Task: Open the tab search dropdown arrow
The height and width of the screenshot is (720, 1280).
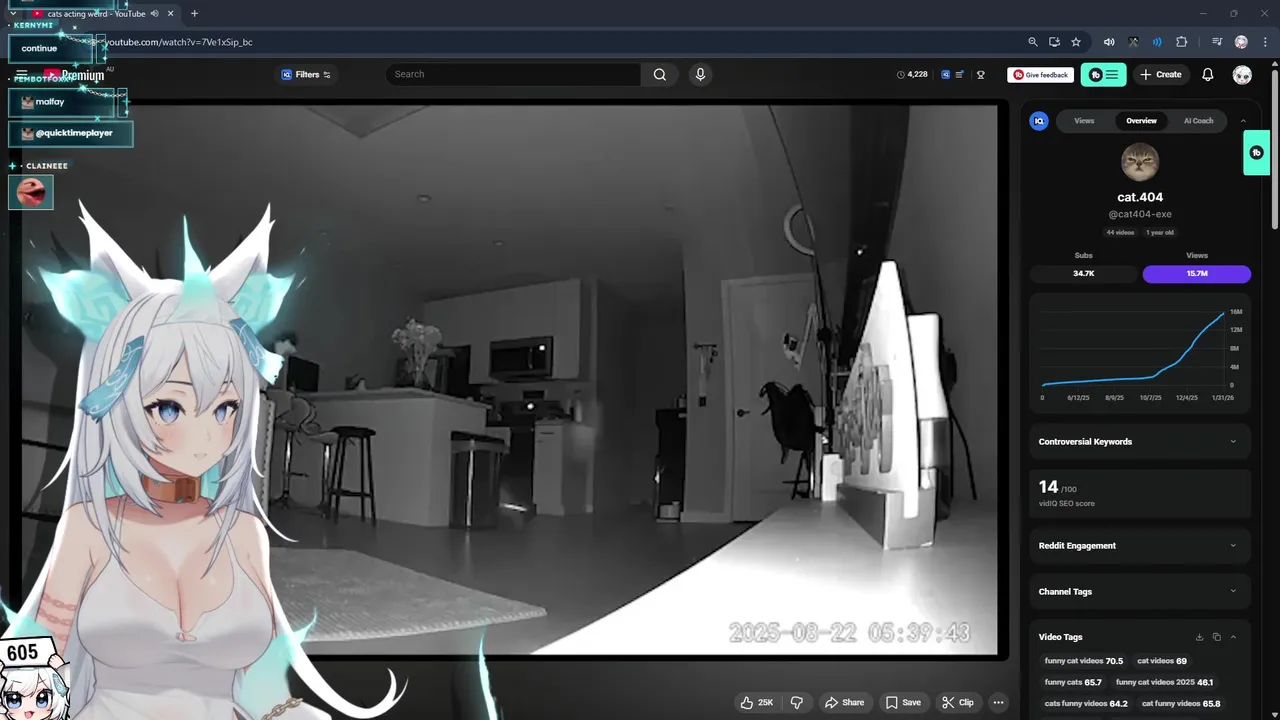Action: (x=12, y=14)
